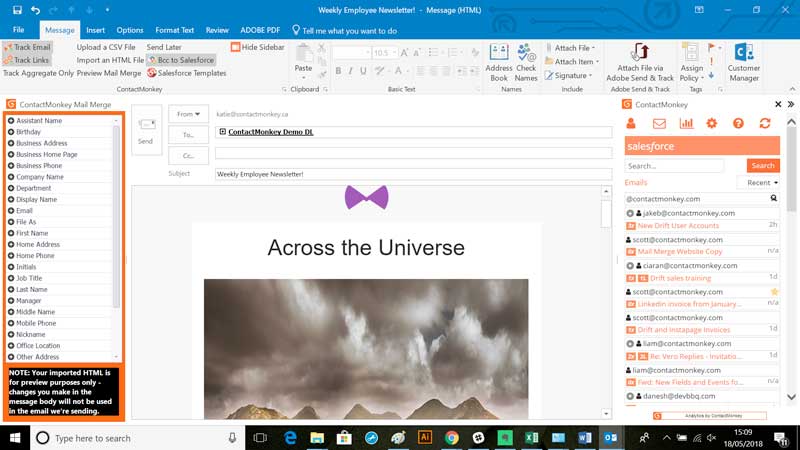Open the File tab
Viewport: 800px width, 450px height.
coord(18,30)
